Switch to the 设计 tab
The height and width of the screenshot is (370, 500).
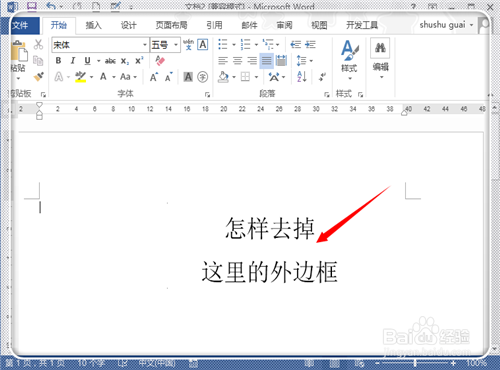(x=128, y=25)
